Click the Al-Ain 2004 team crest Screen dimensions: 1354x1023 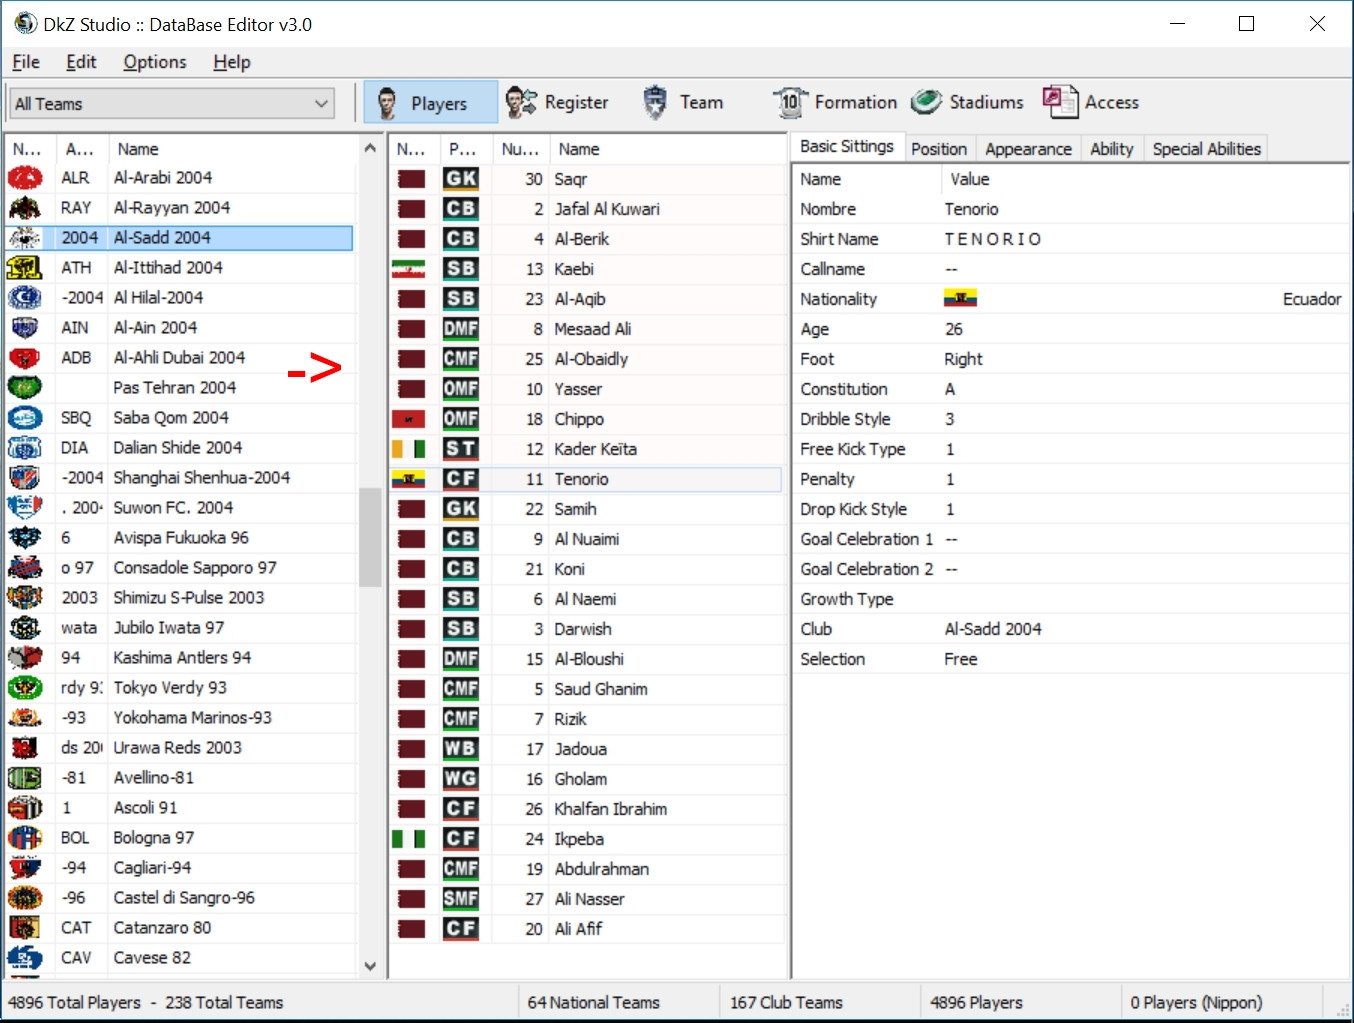pyautogui.click(x=25, y=328)
